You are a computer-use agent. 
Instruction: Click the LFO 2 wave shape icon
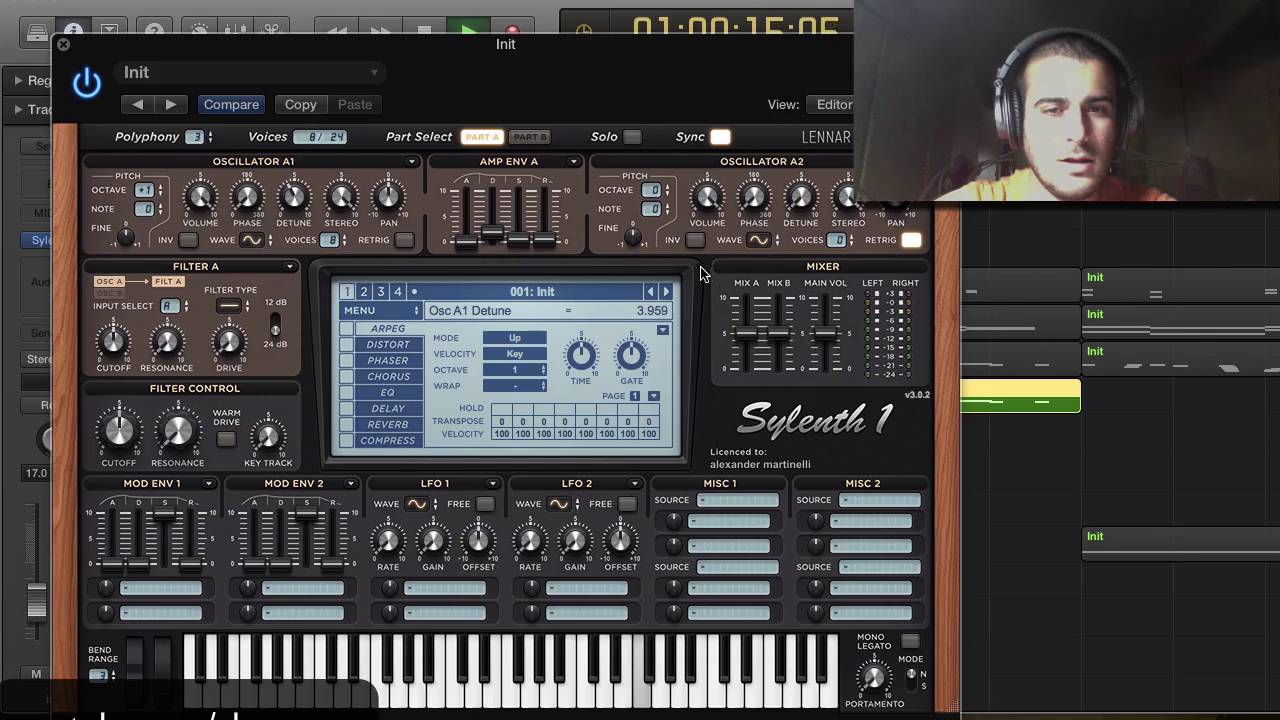pos(558,504)
